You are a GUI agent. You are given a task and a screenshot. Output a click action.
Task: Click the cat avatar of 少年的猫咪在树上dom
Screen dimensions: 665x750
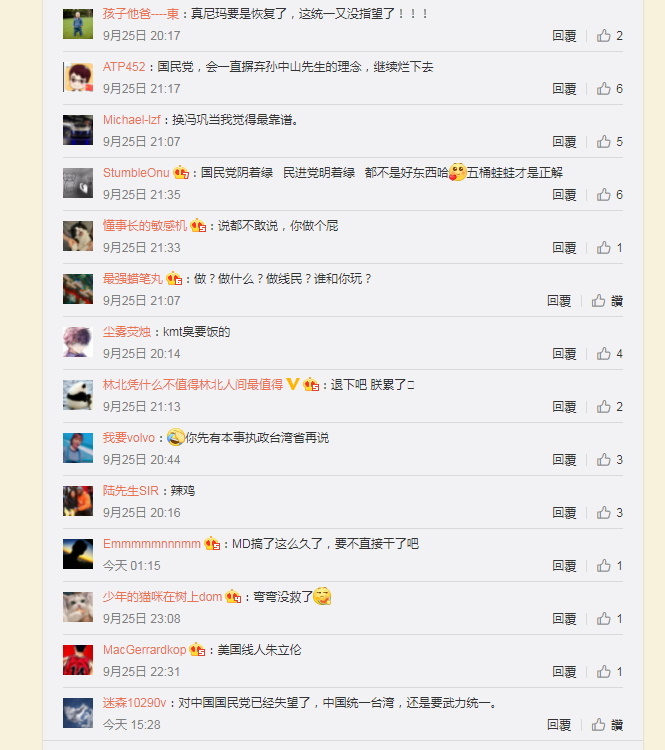78,607
